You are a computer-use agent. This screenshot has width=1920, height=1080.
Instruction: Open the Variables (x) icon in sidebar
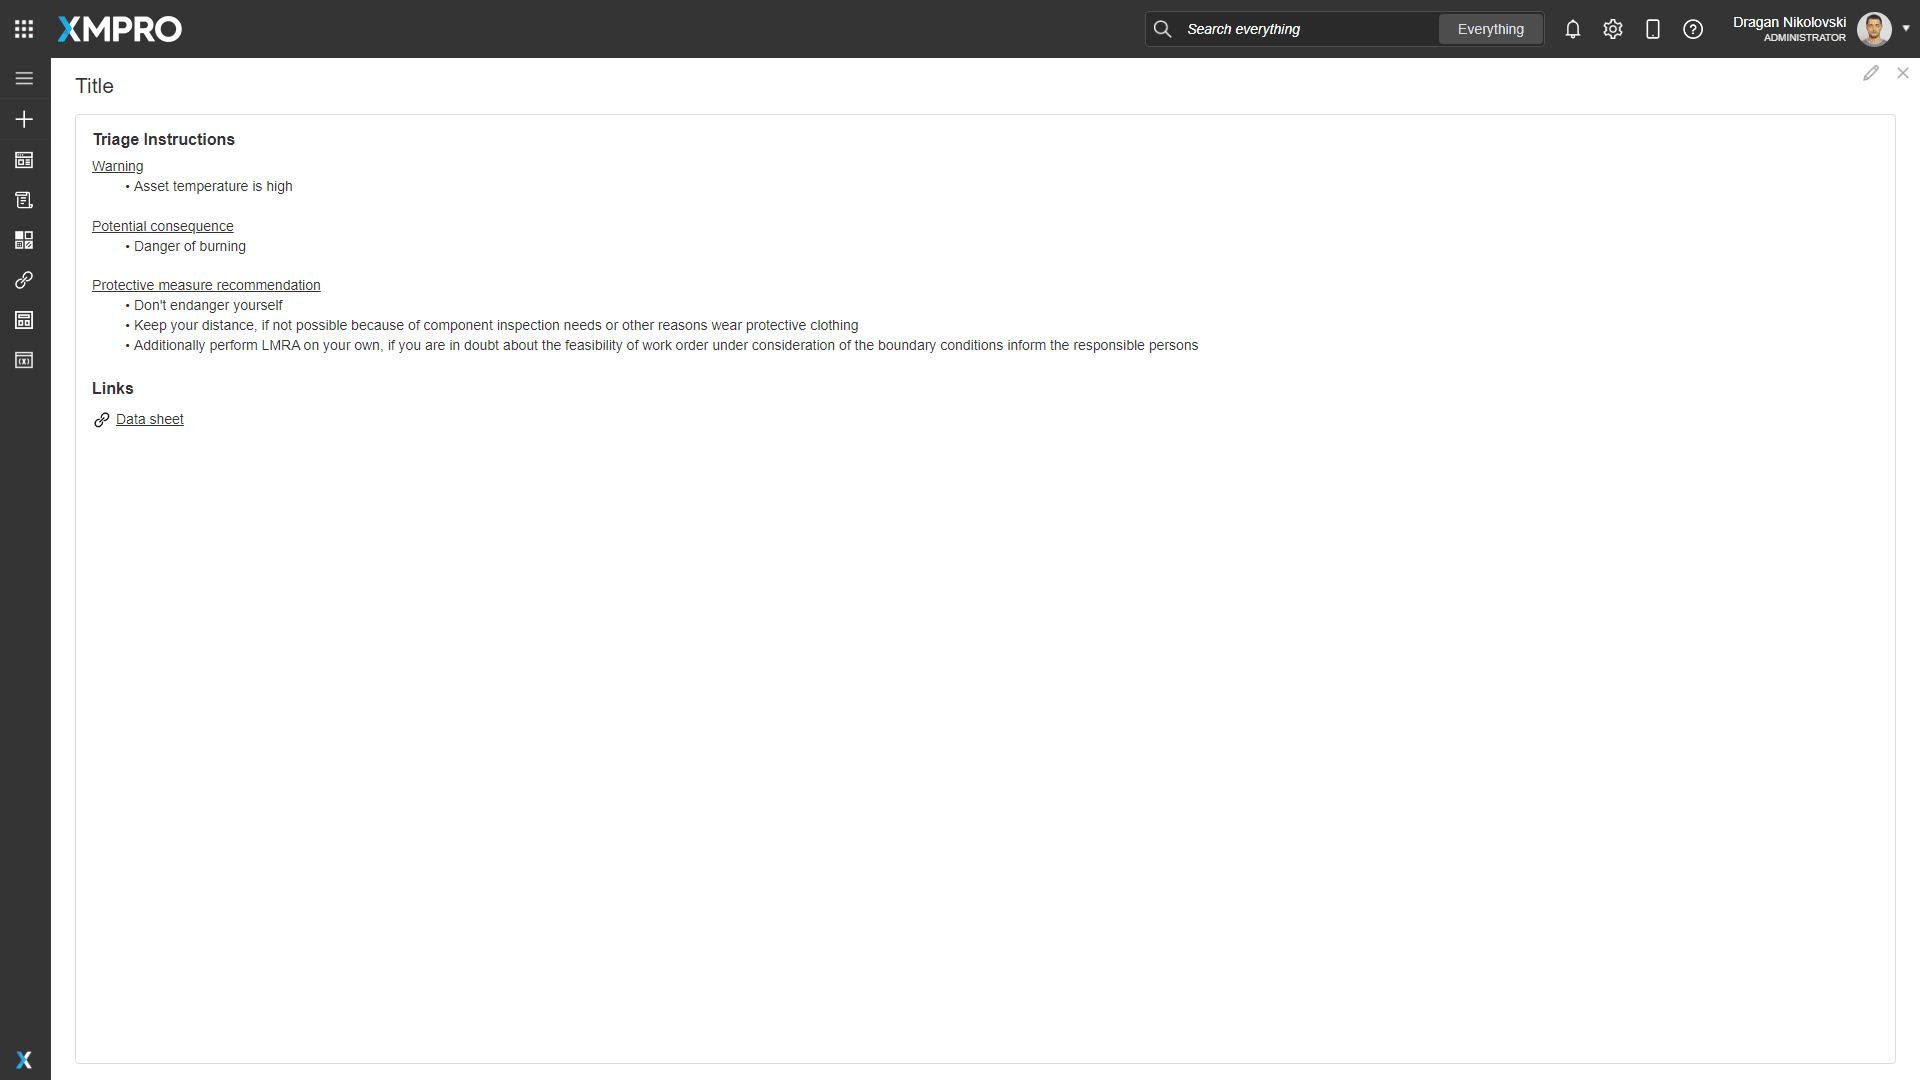[24, 360]
